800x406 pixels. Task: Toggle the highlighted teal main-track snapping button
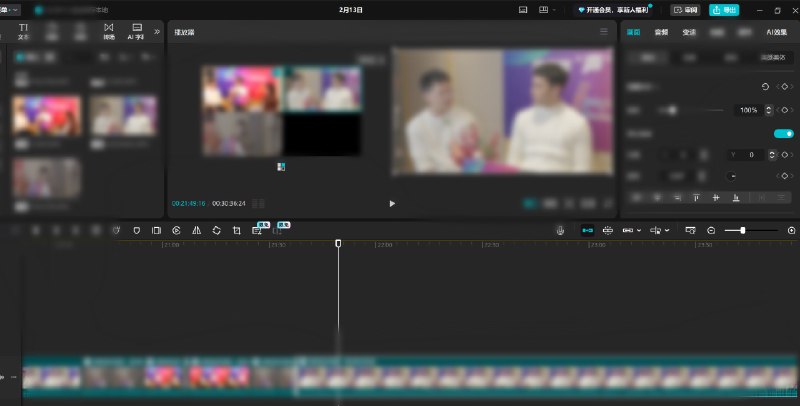point(587,230)
